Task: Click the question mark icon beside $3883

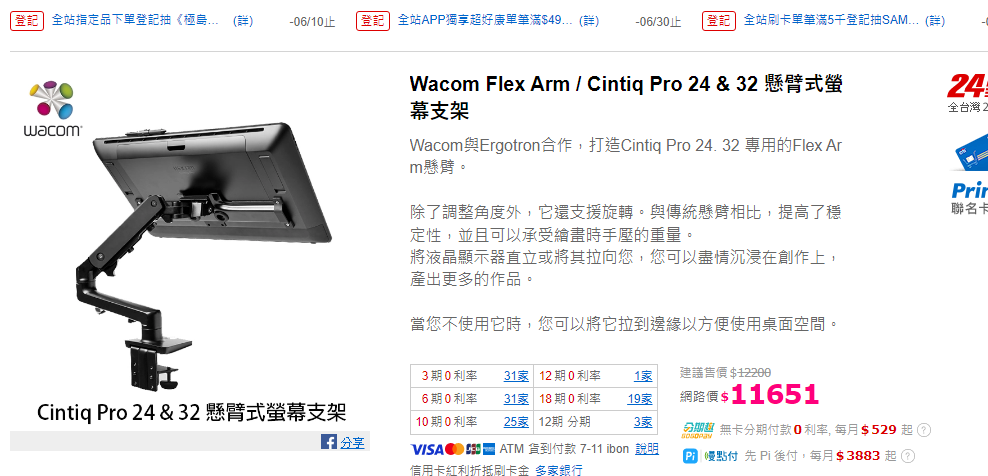Action: click(x=908, y=456)
